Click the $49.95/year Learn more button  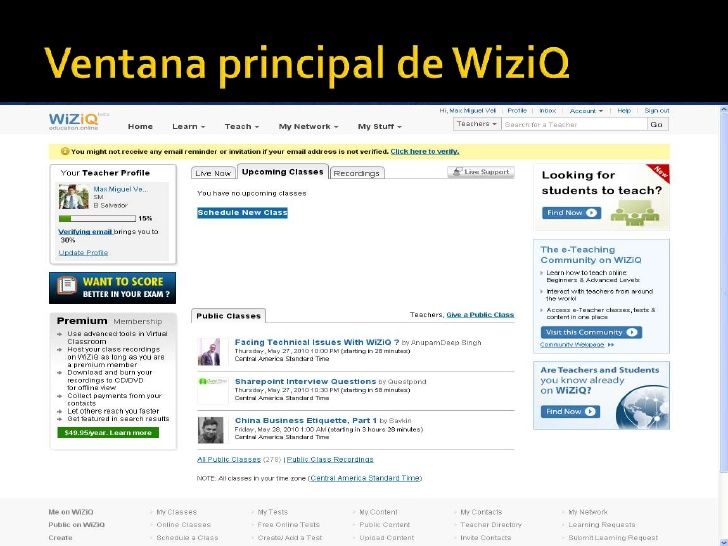click(108, 433)
